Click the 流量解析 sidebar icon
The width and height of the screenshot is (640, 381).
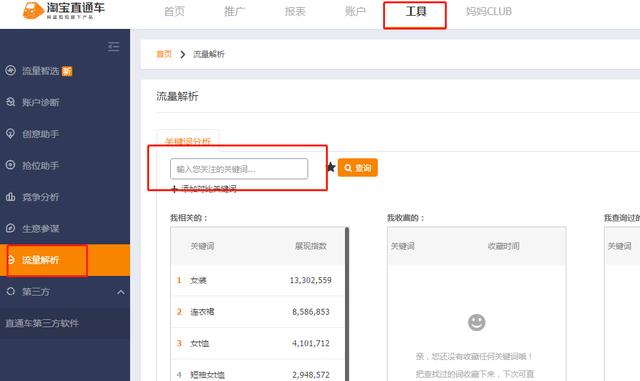[x=11, y=260]
